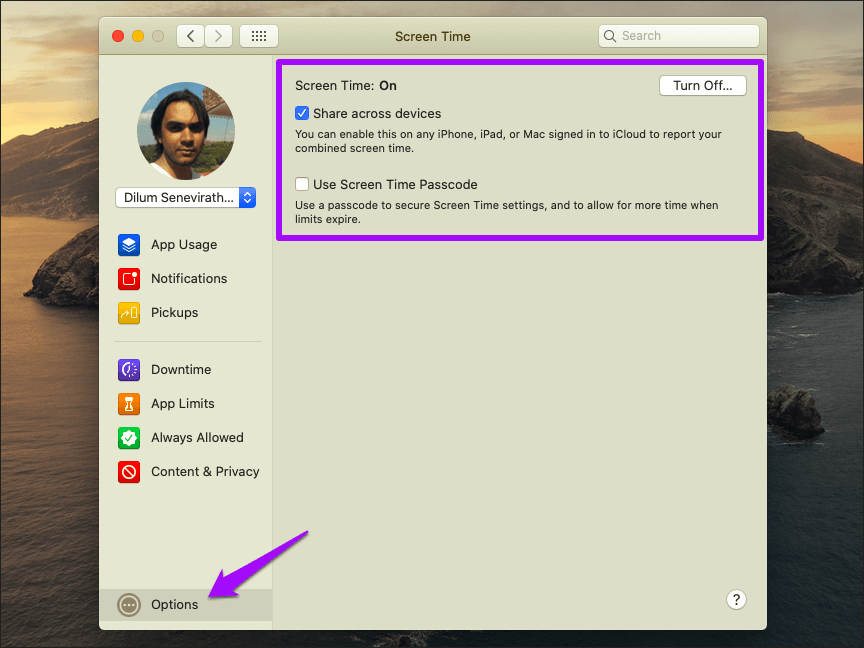Show all preferences with grid icon
864x648 pixels.
pos(259,36)
